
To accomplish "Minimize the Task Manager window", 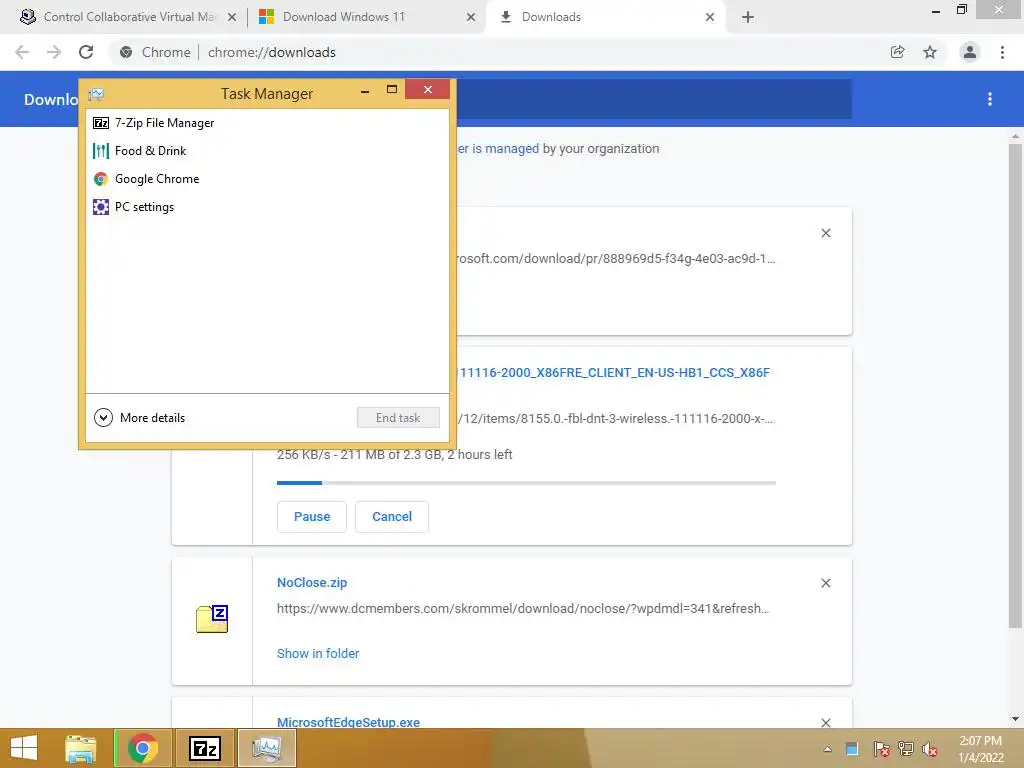I will point(365,90).
